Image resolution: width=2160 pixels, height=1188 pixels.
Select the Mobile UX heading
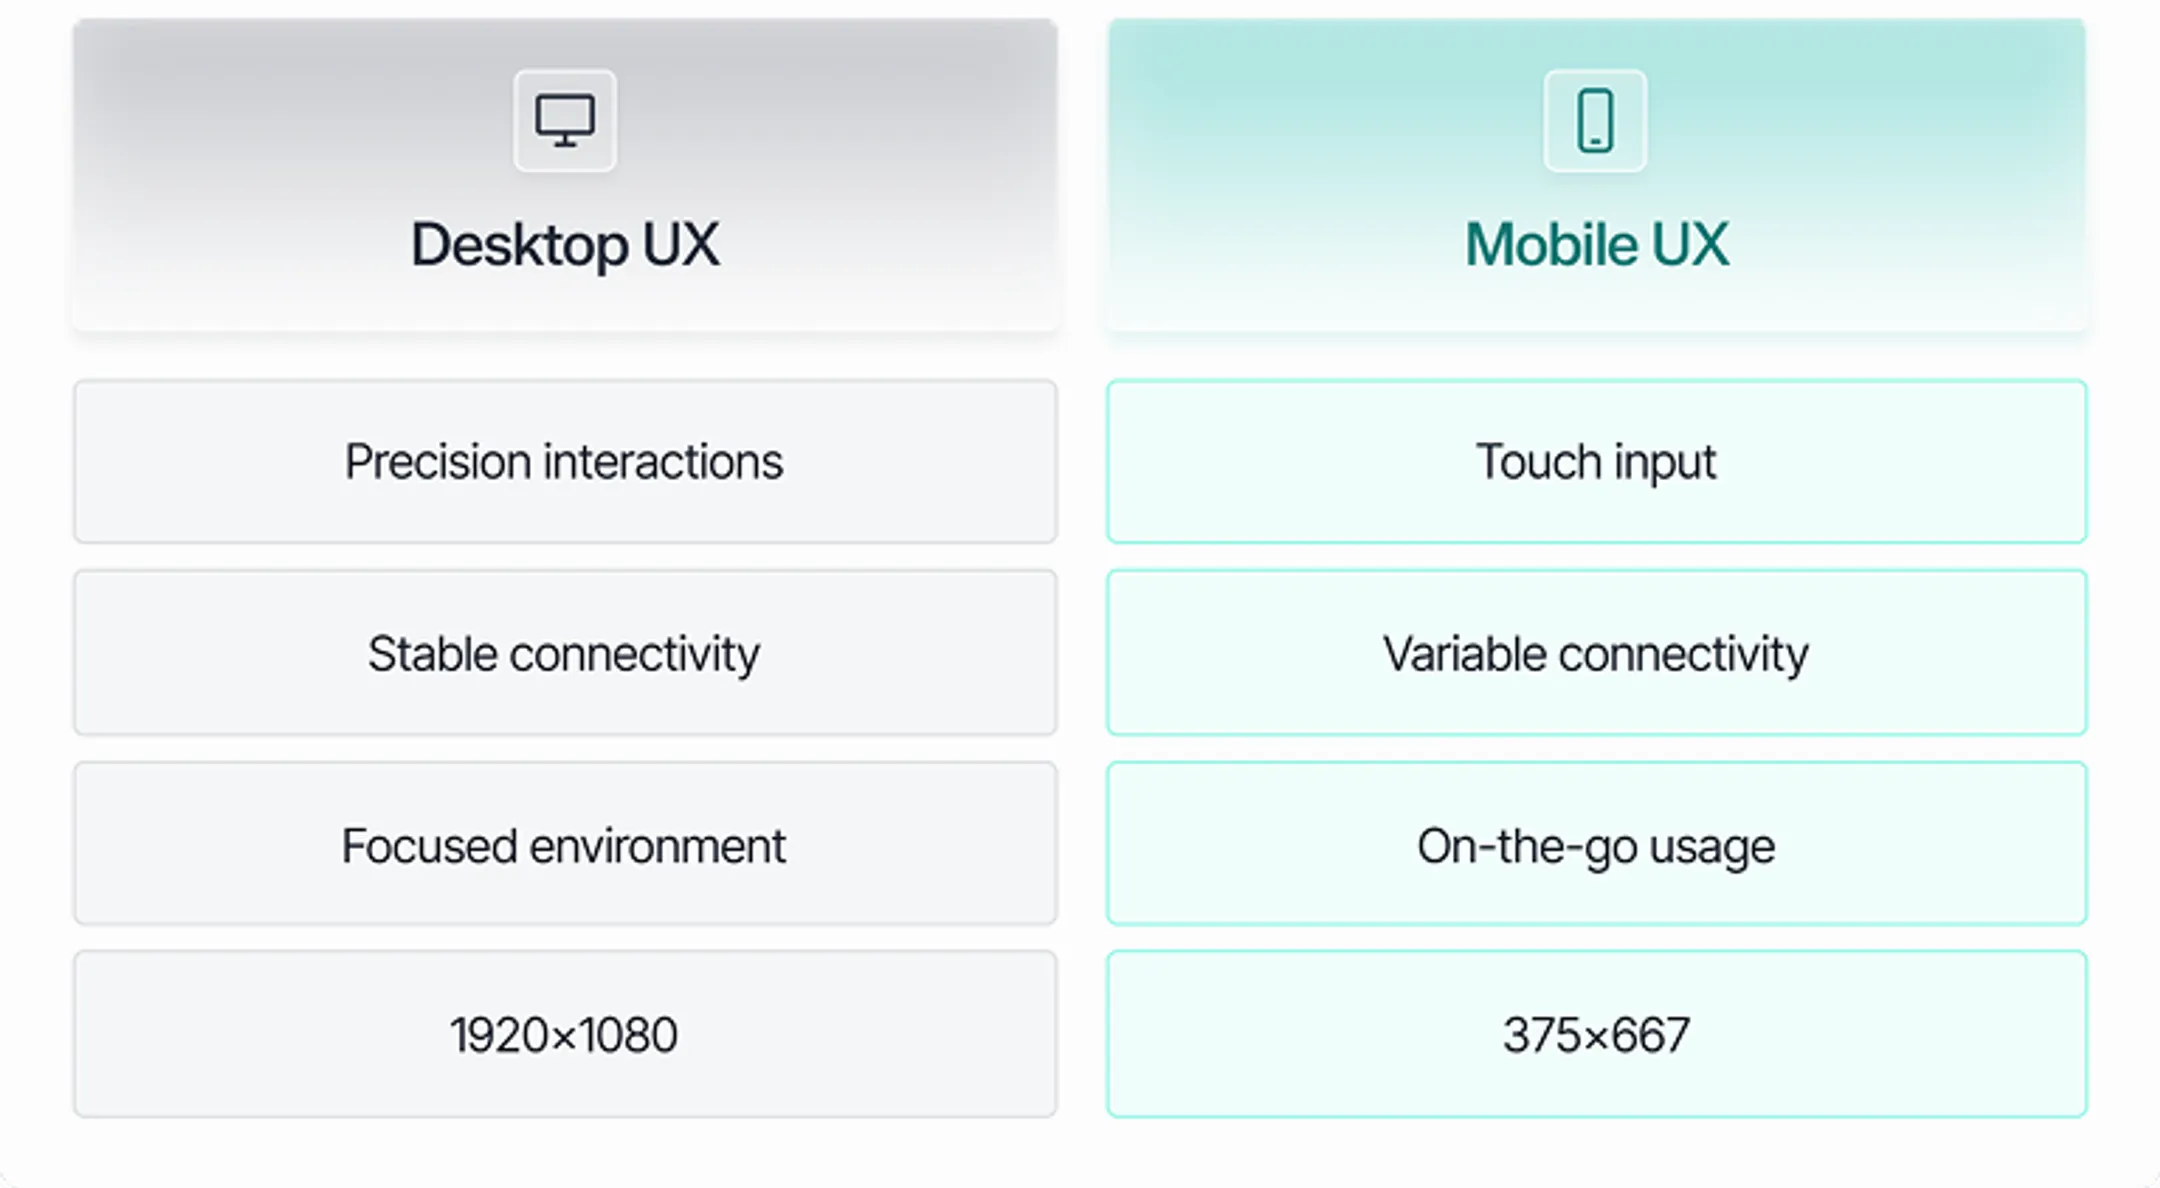(x=1597, y=245)
